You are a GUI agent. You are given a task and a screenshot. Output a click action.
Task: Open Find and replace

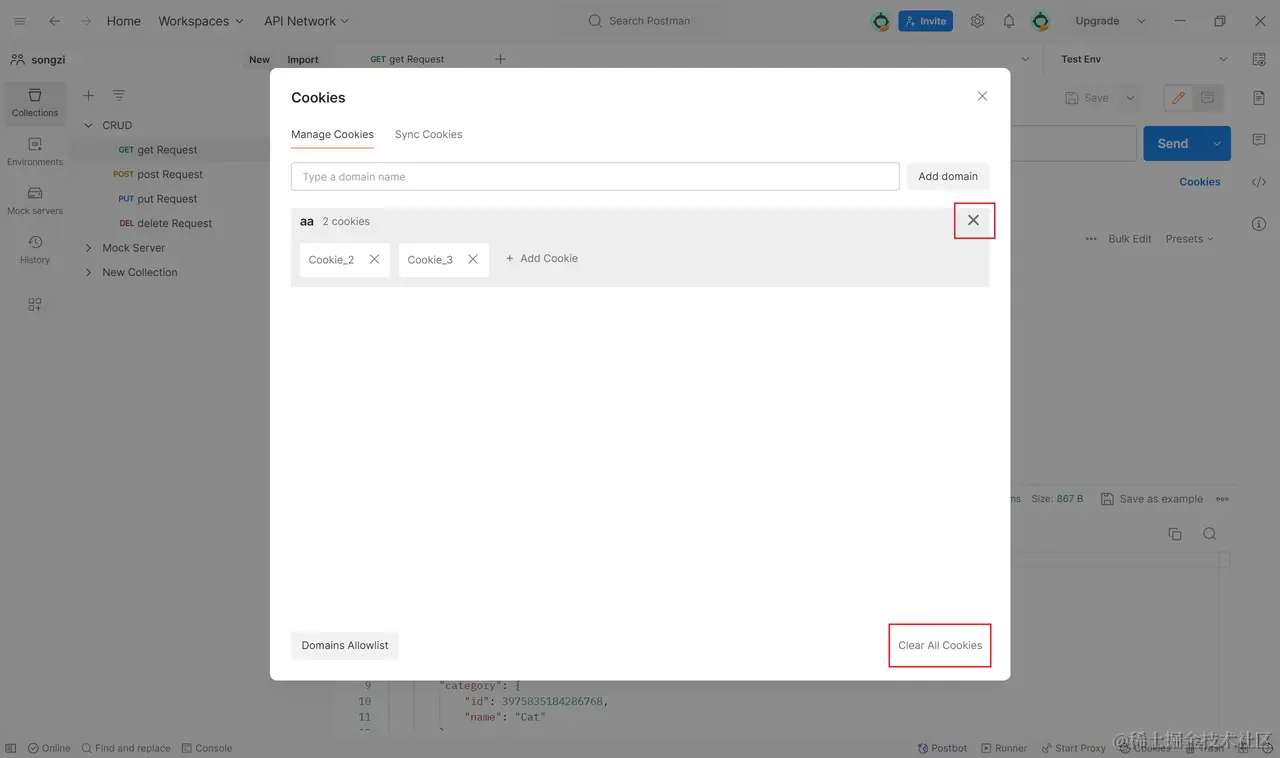tap(126, 748)
